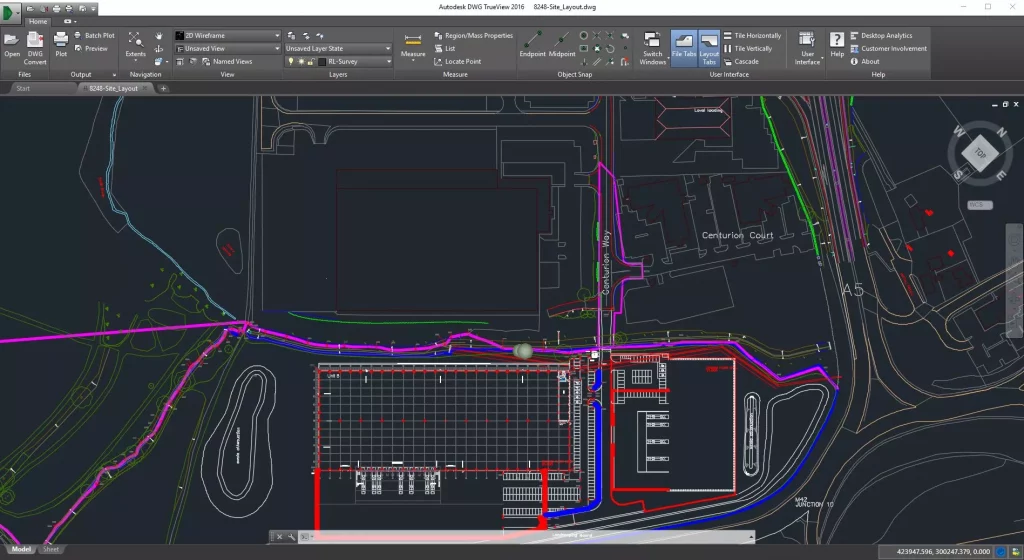This screenshot has height=560, width=1024.
Task: Add a new file tab with plus
Action: click(x=163, y=88)
